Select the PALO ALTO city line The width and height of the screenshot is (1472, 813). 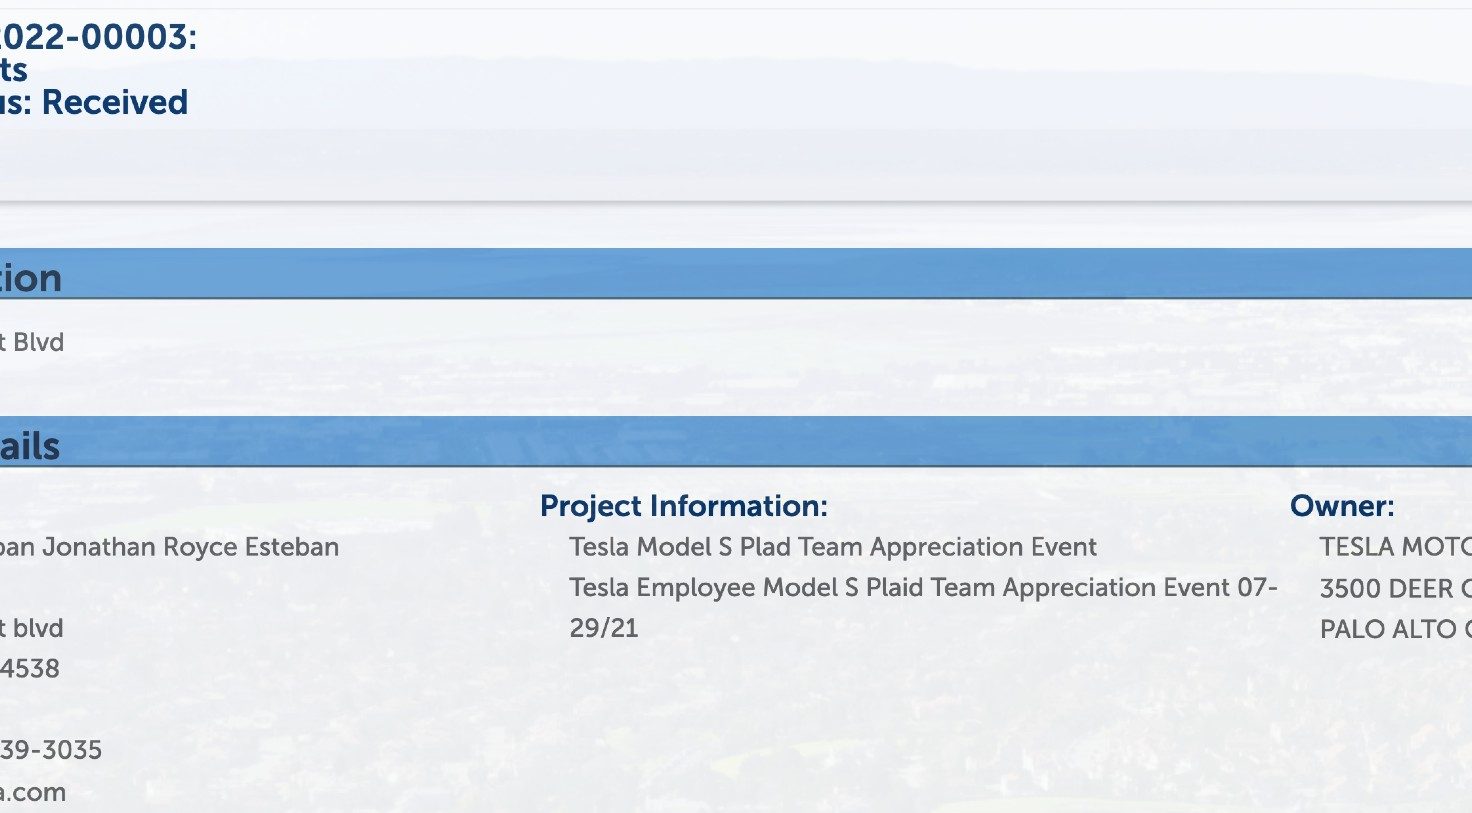tap(1395, 629)
